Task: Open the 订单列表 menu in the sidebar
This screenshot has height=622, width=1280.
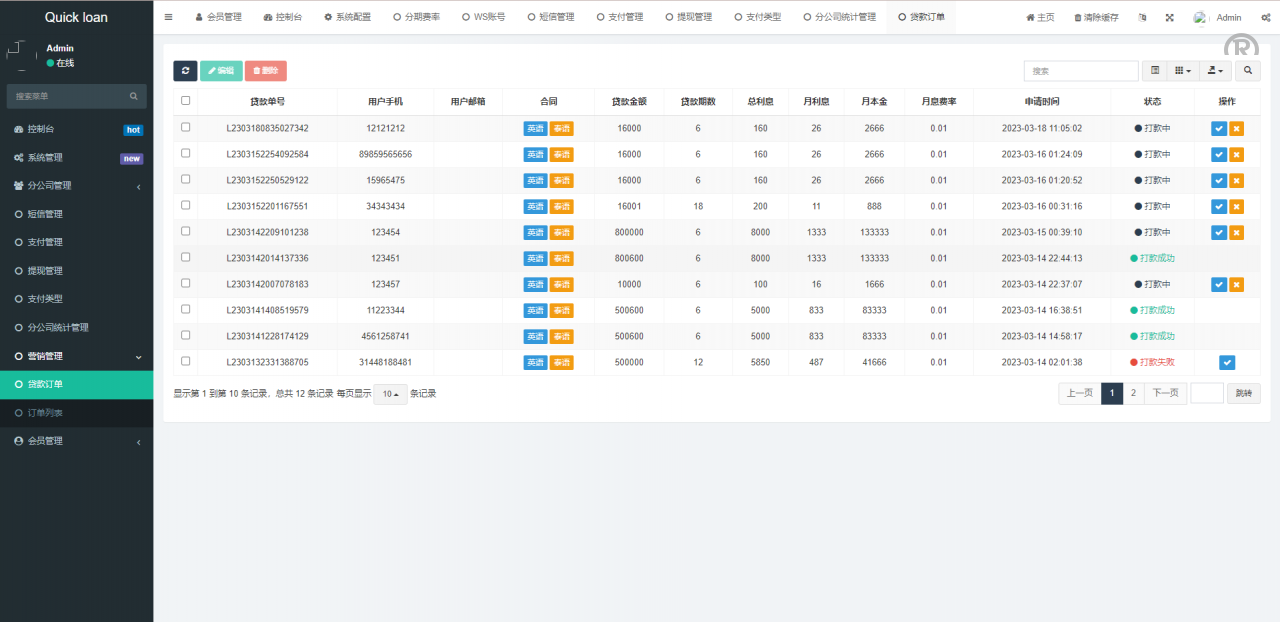Action: pyautogui.click(x=43, y=412)
